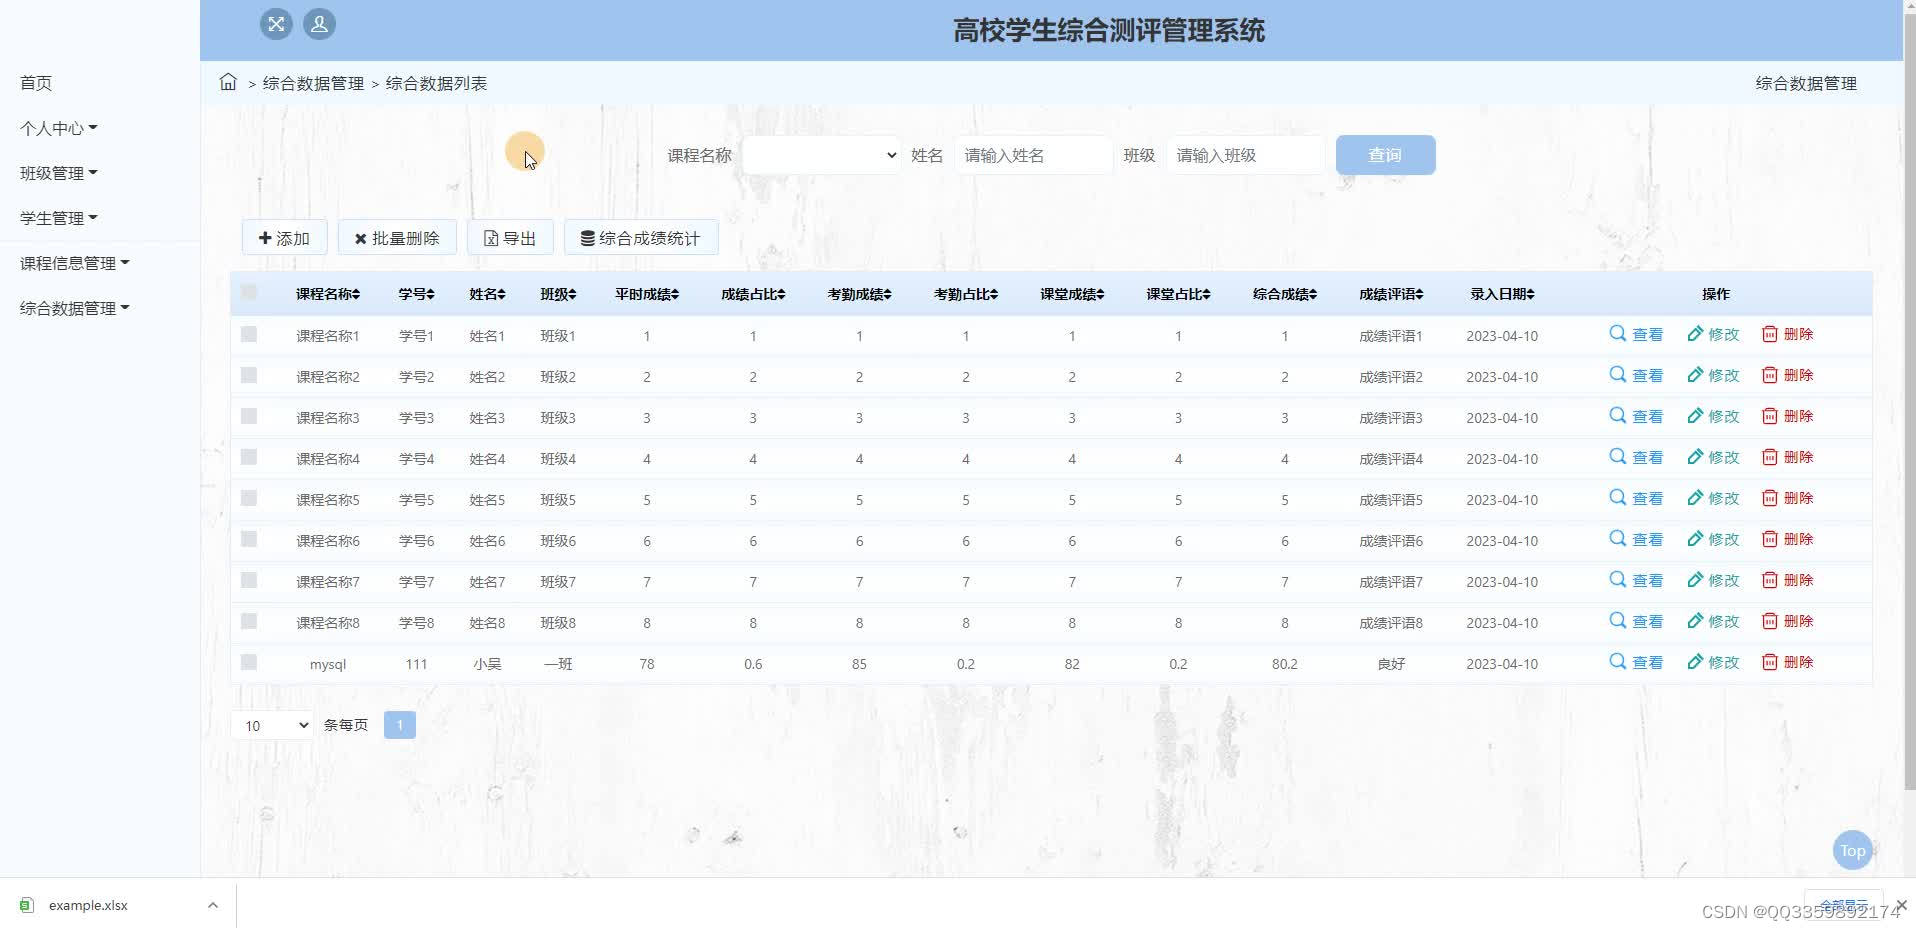Open the 课程名称 filter dropdown
Viewport: 1916px width, 930px height.
(822, 155)
